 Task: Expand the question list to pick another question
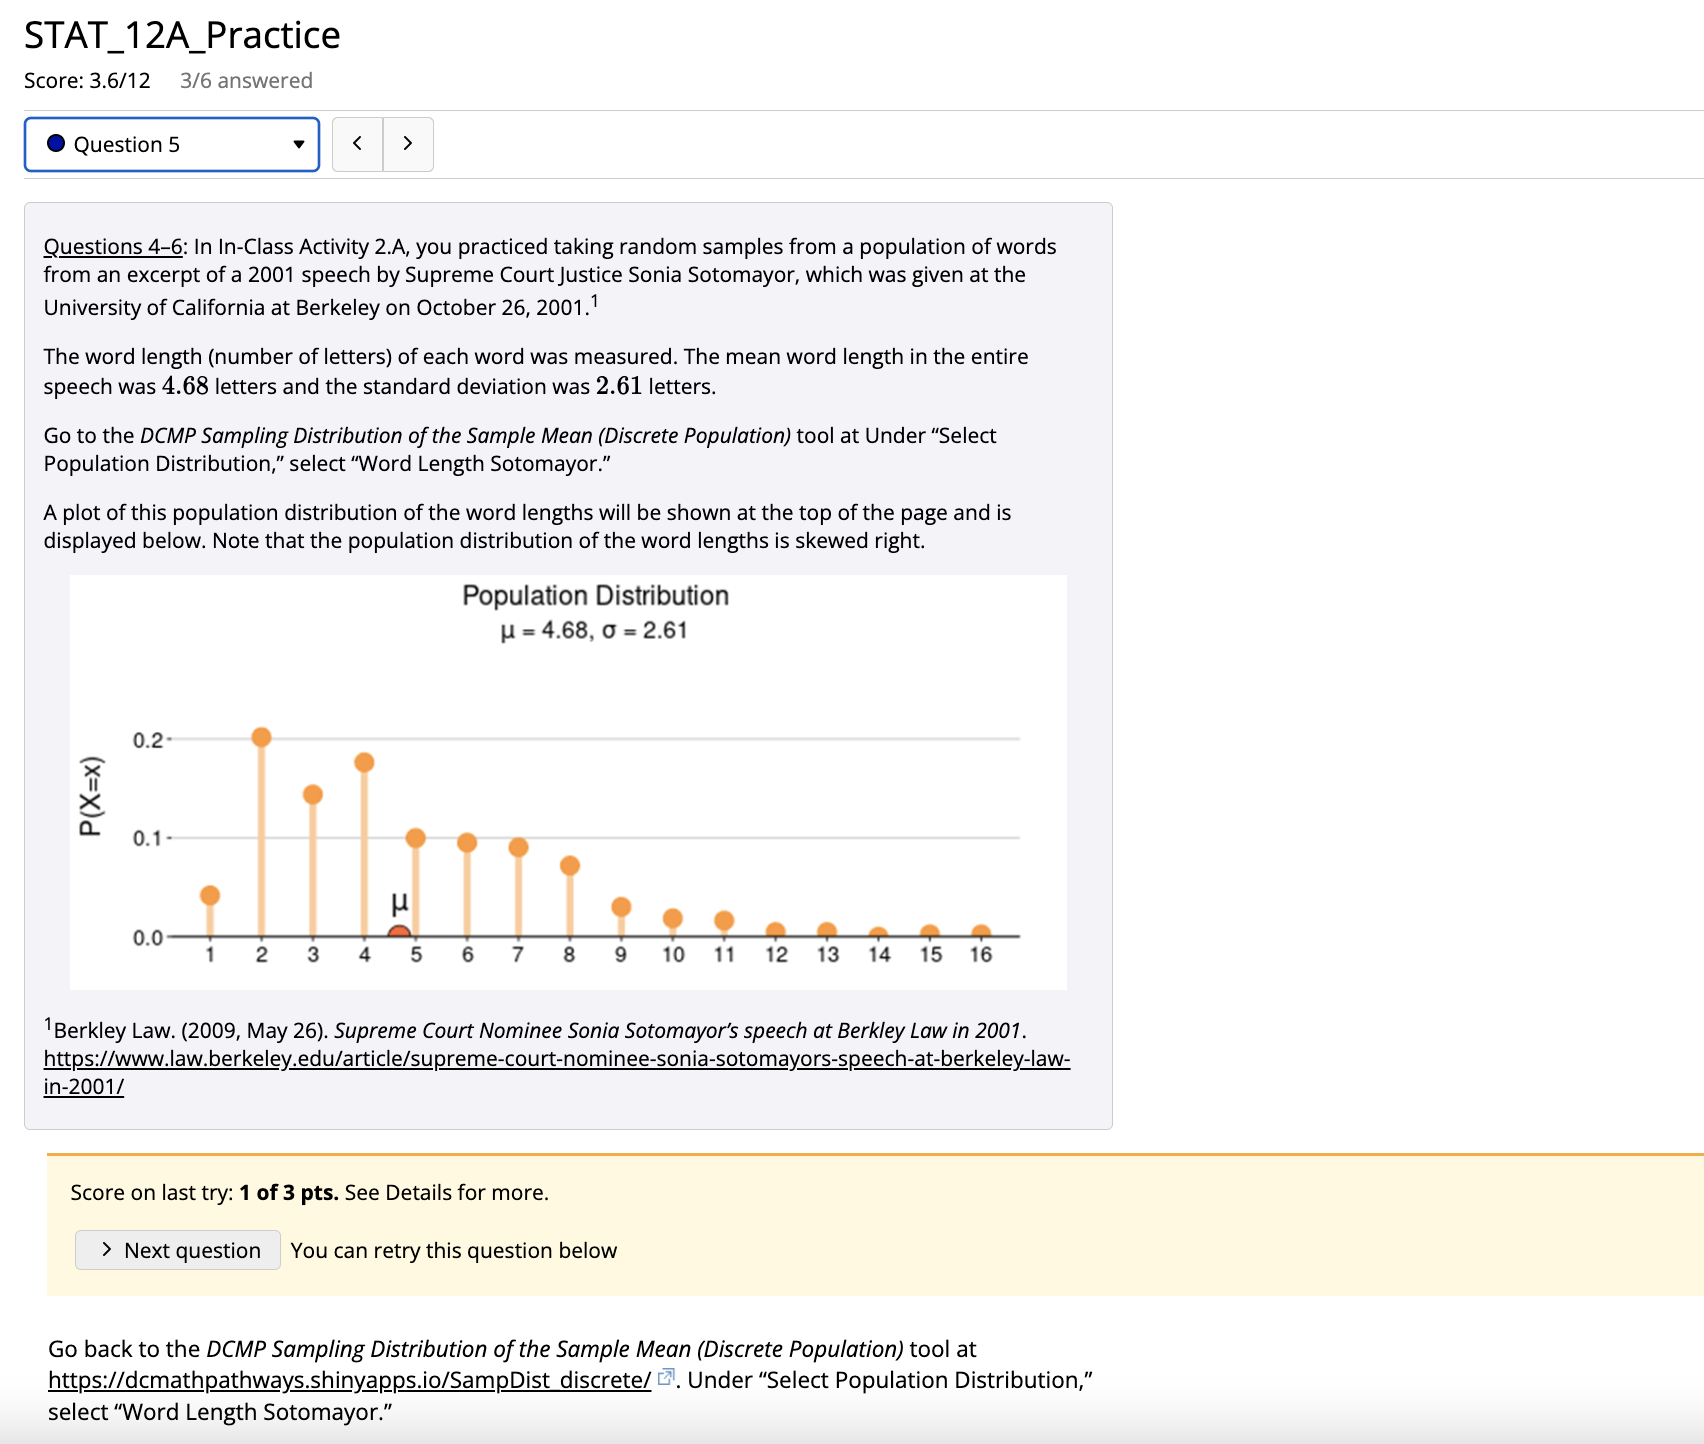click(171, 144)
